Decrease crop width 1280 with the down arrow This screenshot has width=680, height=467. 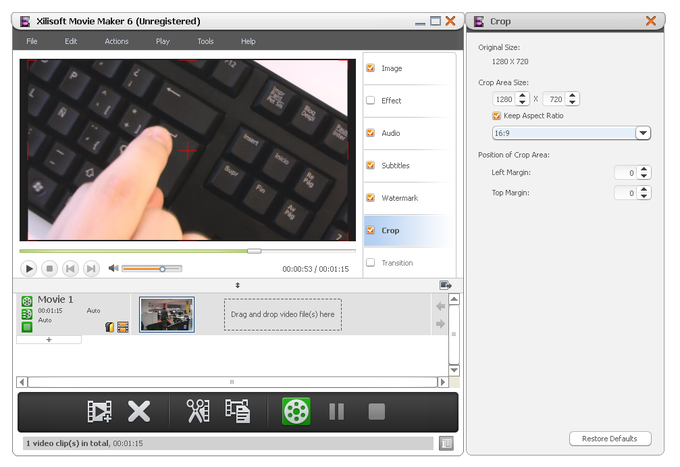point(522,102)
